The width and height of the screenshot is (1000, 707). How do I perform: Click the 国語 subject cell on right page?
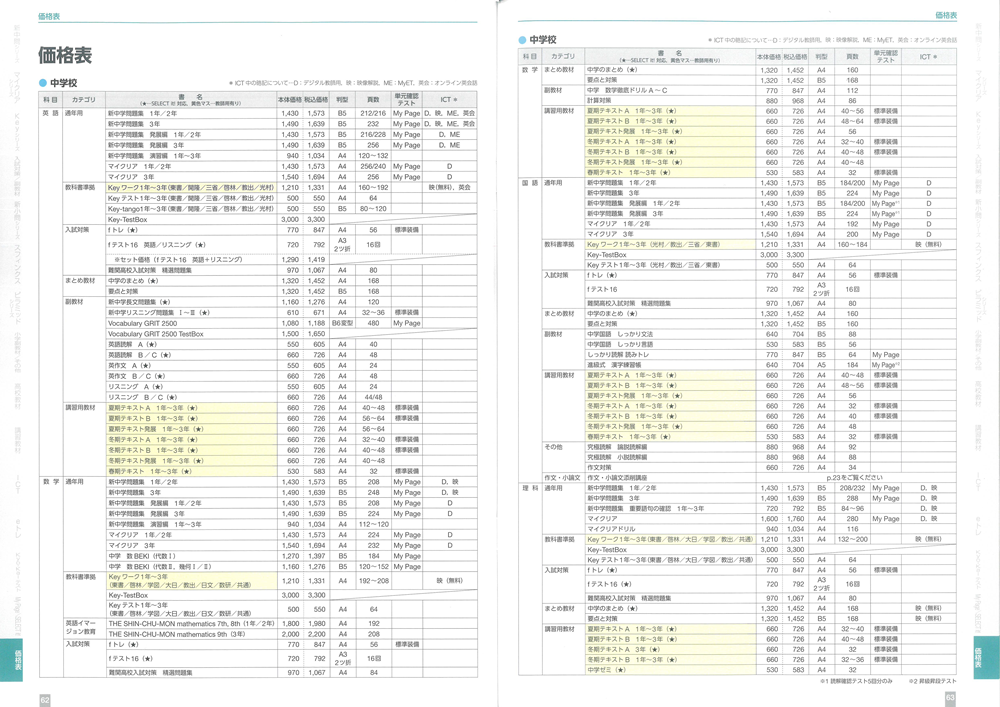(530, 183)
